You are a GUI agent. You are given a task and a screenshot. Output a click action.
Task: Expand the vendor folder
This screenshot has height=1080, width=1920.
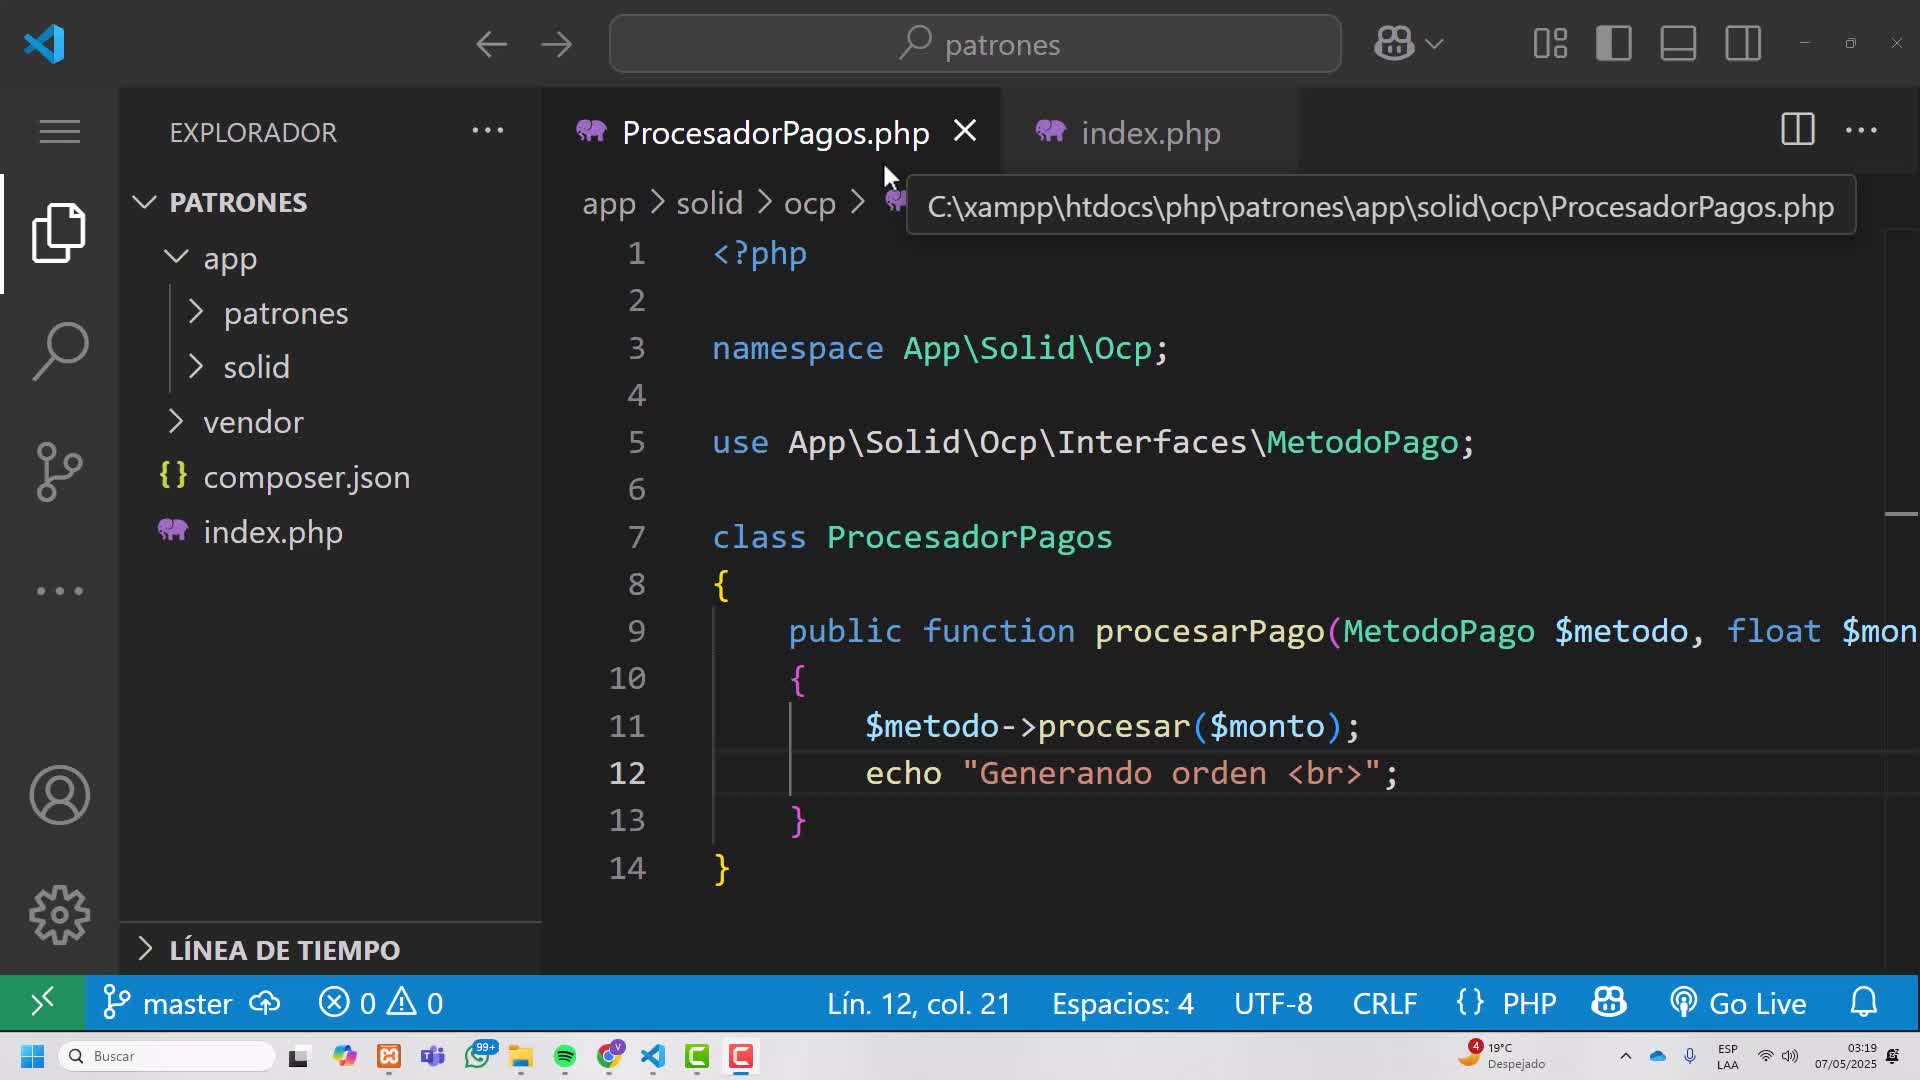pyautogui.click(x=253, y=422)
